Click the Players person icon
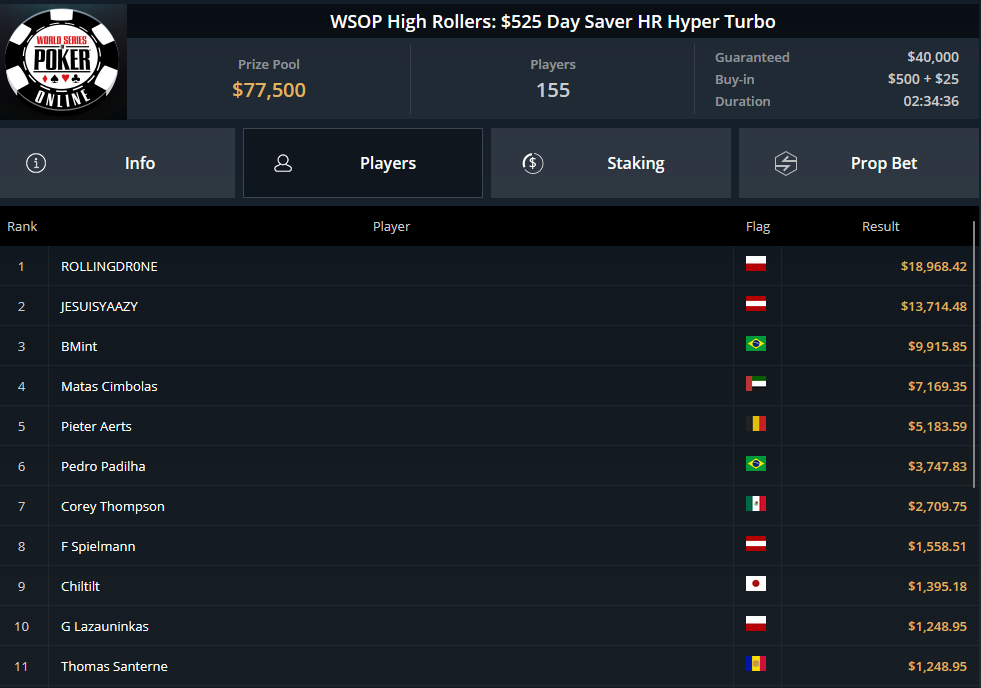The image size is (981, 688). click(283, 163)
